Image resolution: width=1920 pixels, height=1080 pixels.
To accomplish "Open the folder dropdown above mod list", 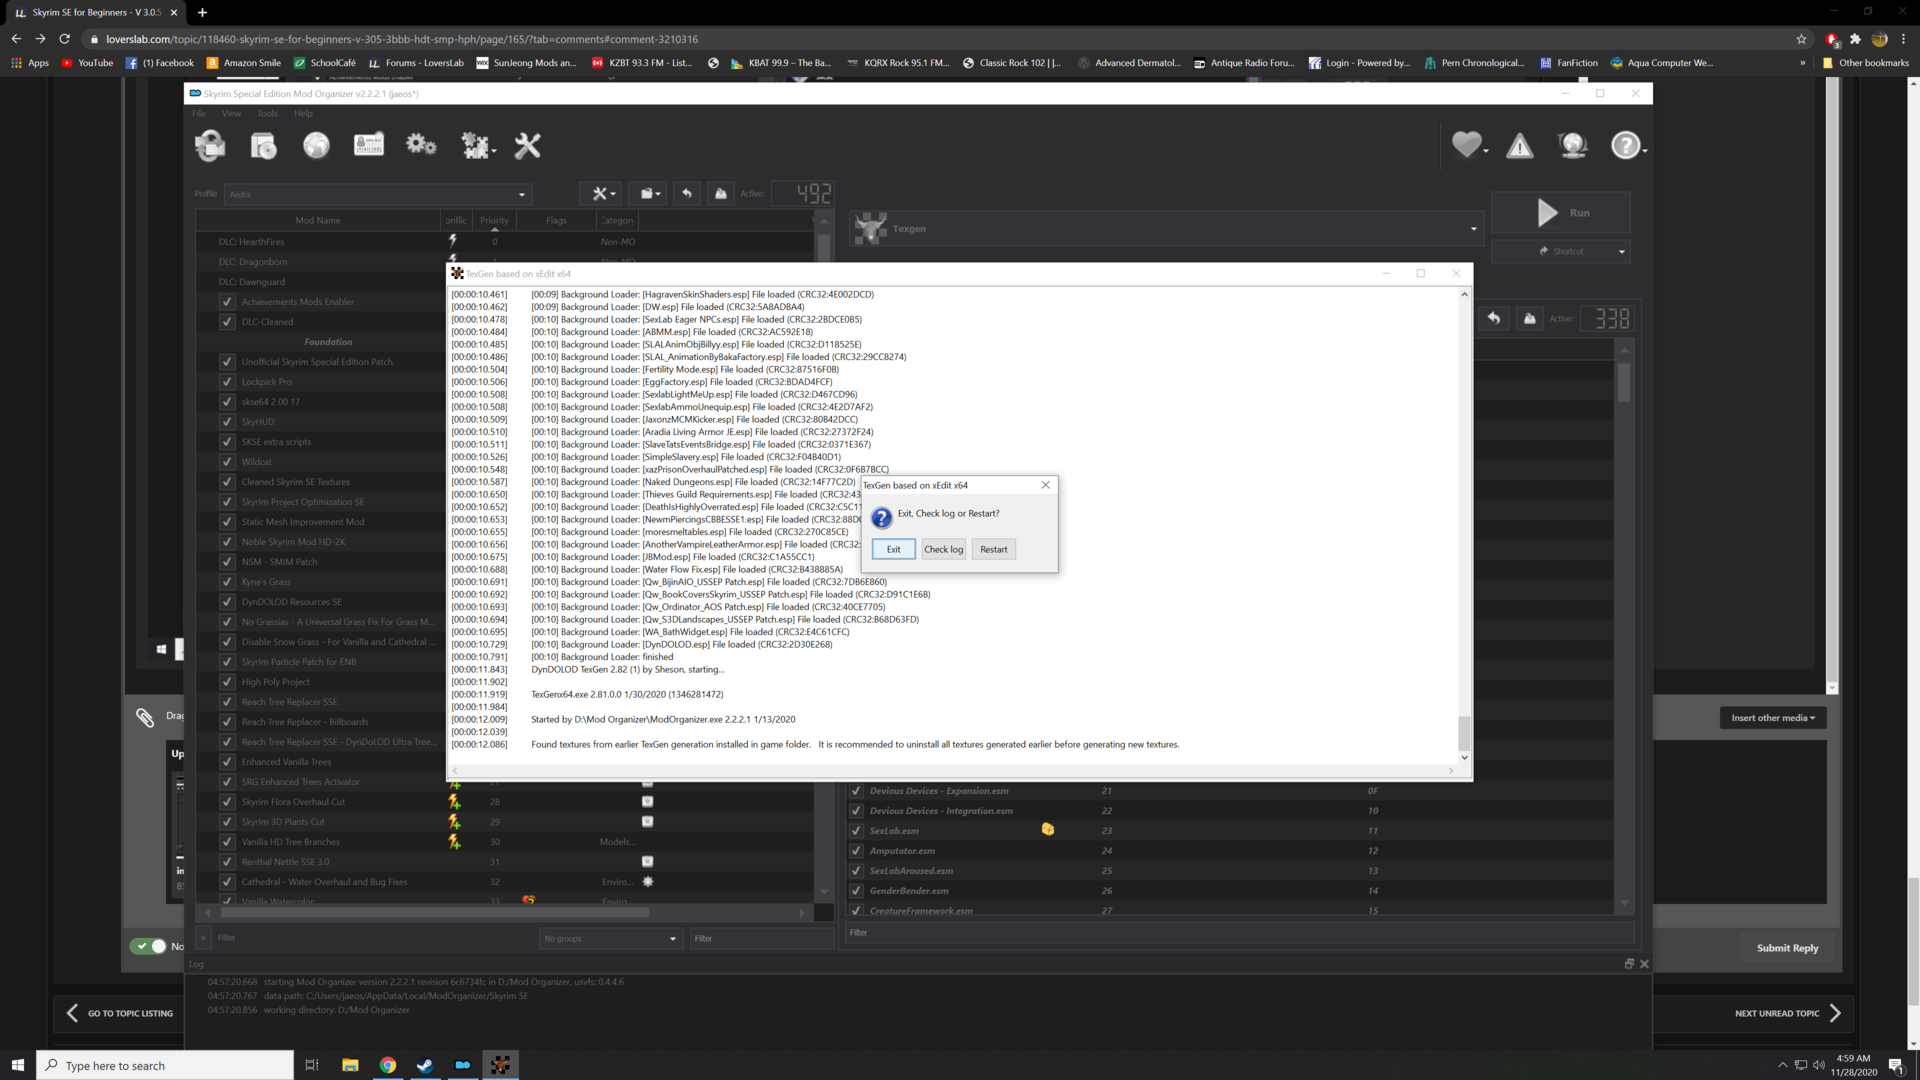I will 650,194.
